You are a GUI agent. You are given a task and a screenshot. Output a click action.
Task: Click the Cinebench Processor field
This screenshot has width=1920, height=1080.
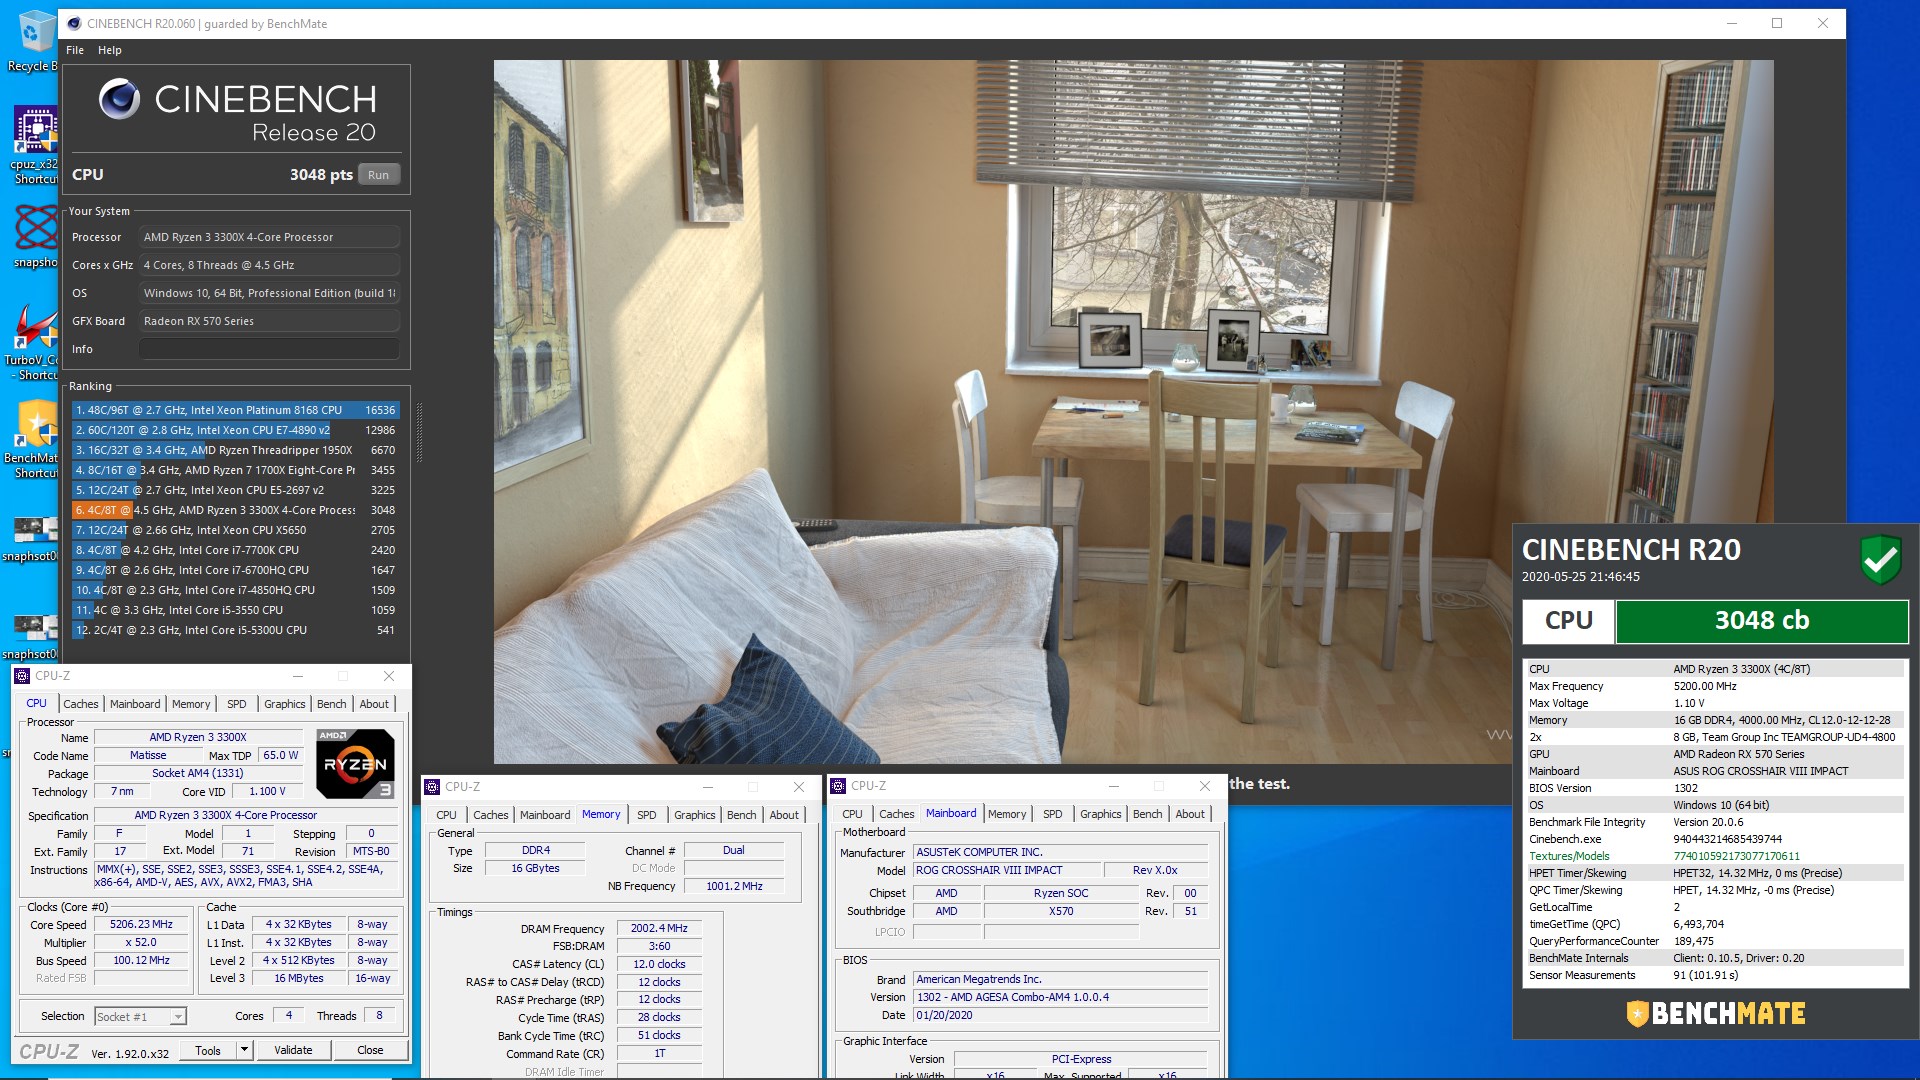click(269, 237)
